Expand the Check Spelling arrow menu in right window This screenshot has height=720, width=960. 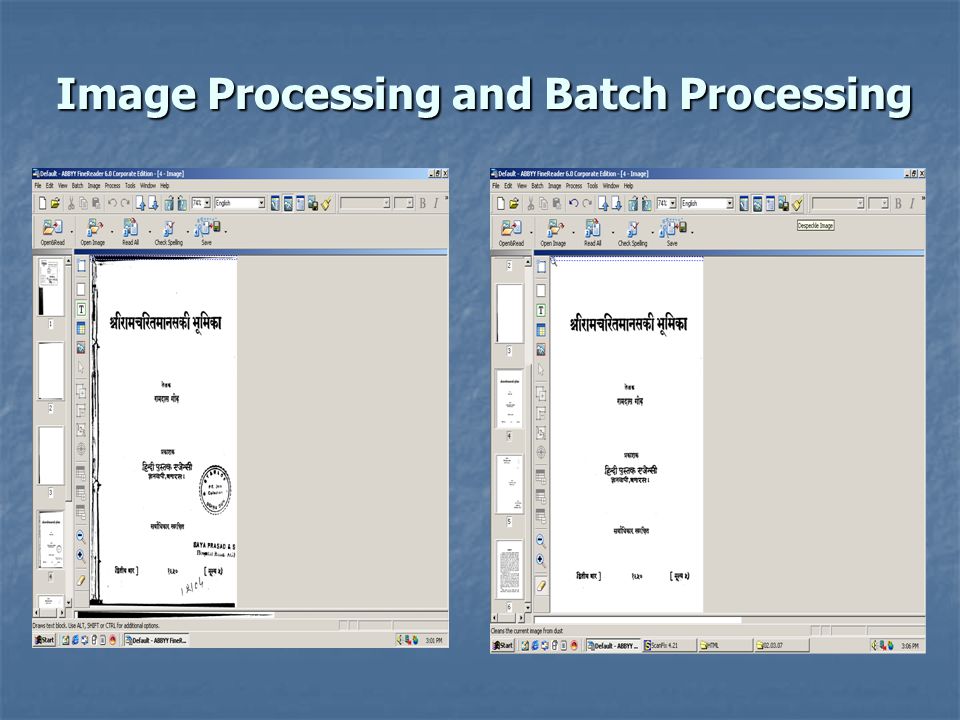[653, 233]
